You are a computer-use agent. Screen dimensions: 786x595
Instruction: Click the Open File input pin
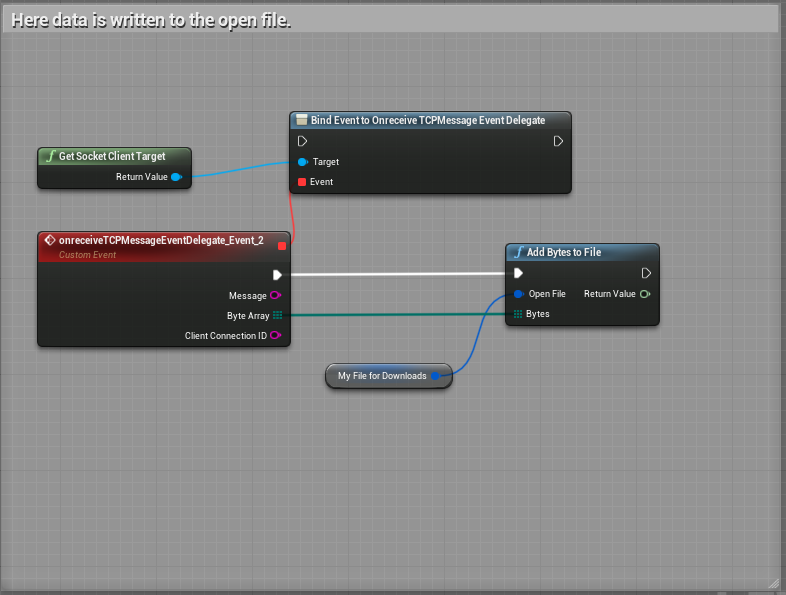518,294
